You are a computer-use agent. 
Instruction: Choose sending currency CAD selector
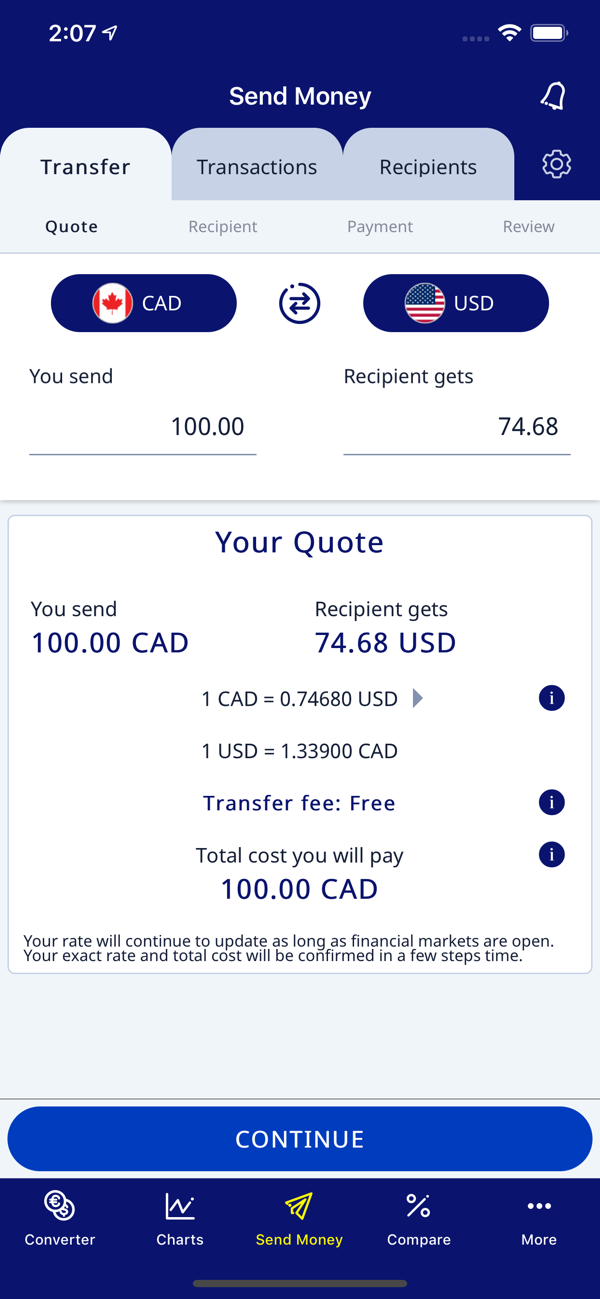tap(144, 303)
